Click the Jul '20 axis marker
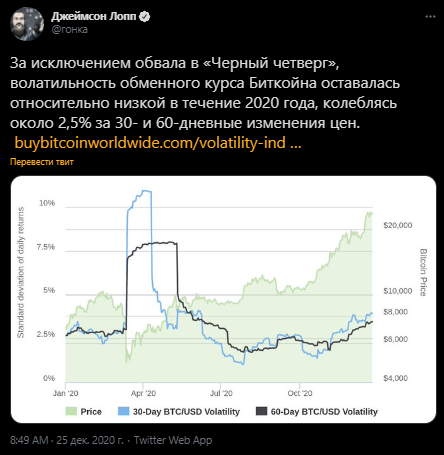The width and height of the screenshot is (444, 455). (221, 393)
